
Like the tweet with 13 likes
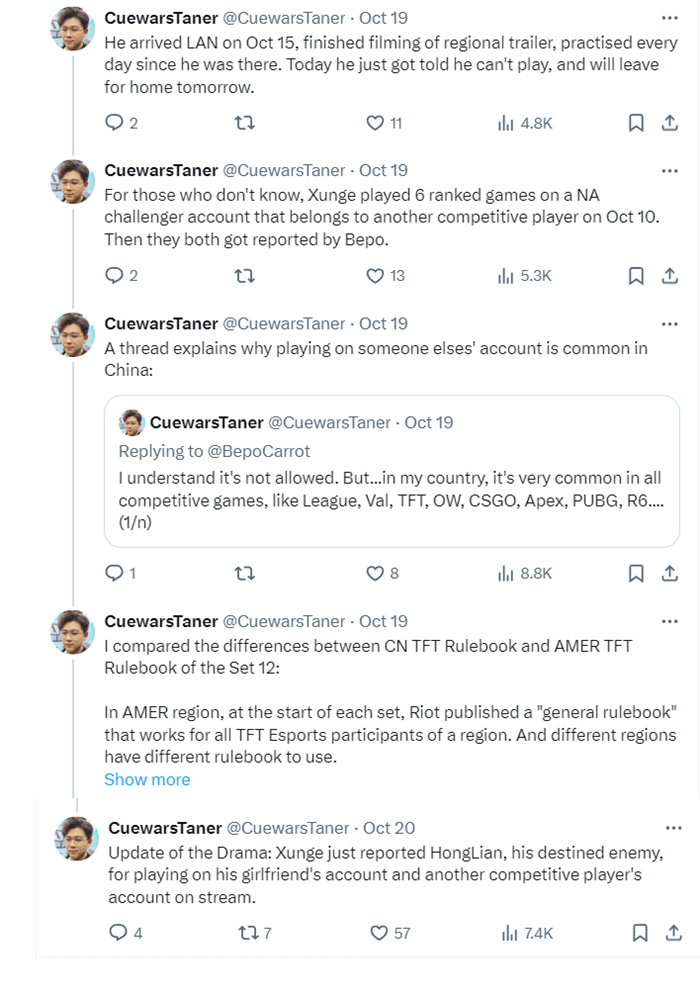375,275
